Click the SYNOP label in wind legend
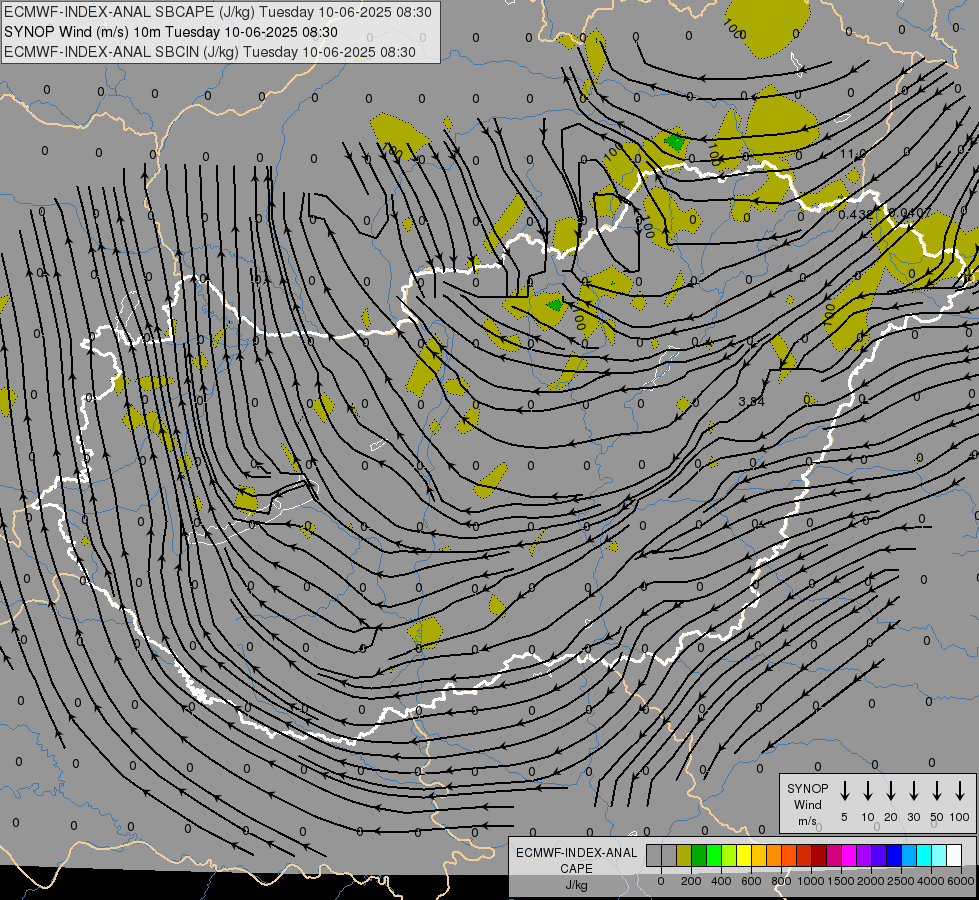 pos(807,788)
